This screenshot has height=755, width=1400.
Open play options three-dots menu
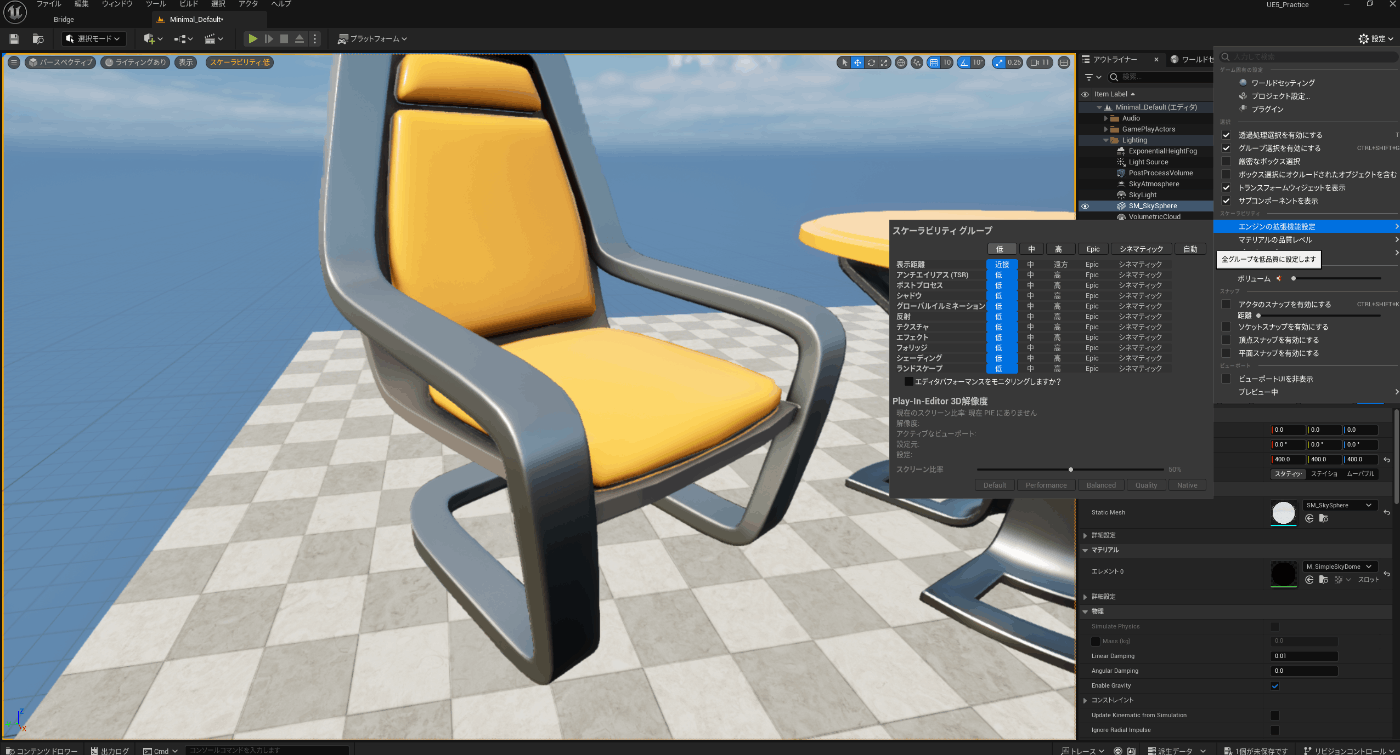pos(315,39)
